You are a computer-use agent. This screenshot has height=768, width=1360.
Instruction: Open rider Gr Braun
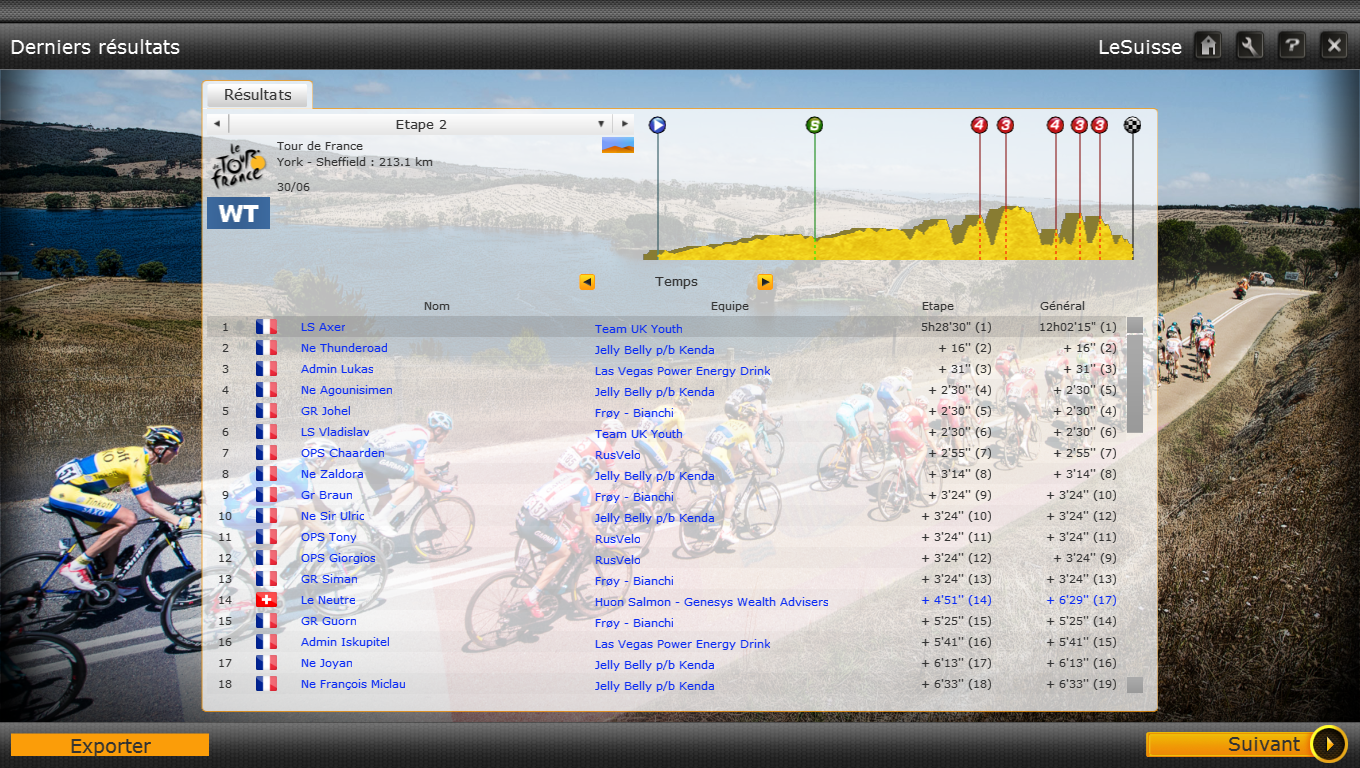point(327,495)
